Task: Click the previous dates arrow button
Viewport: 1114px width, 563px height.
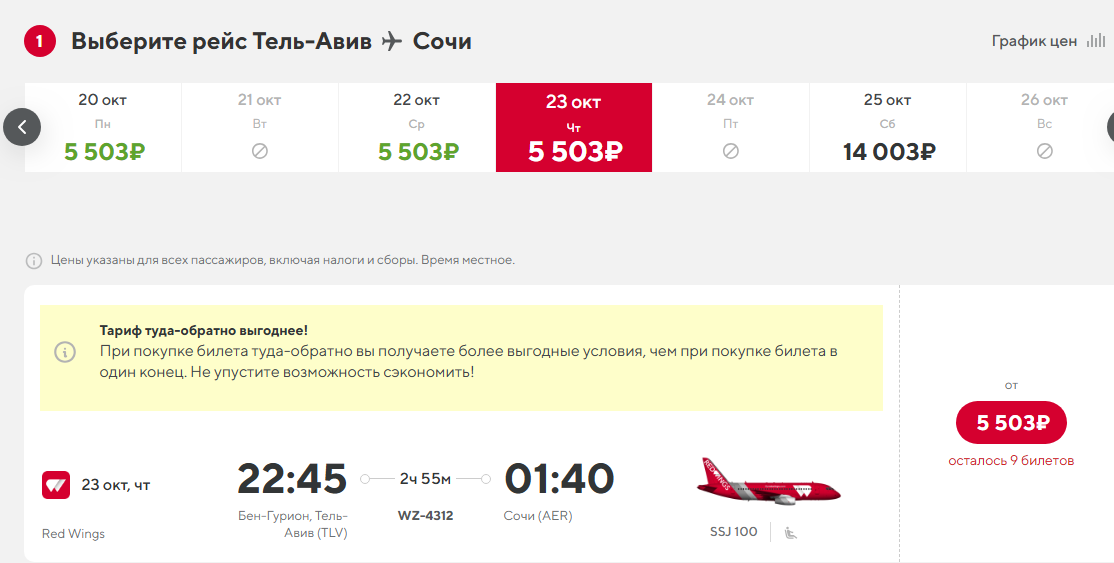Action: [x=22, y=127]
